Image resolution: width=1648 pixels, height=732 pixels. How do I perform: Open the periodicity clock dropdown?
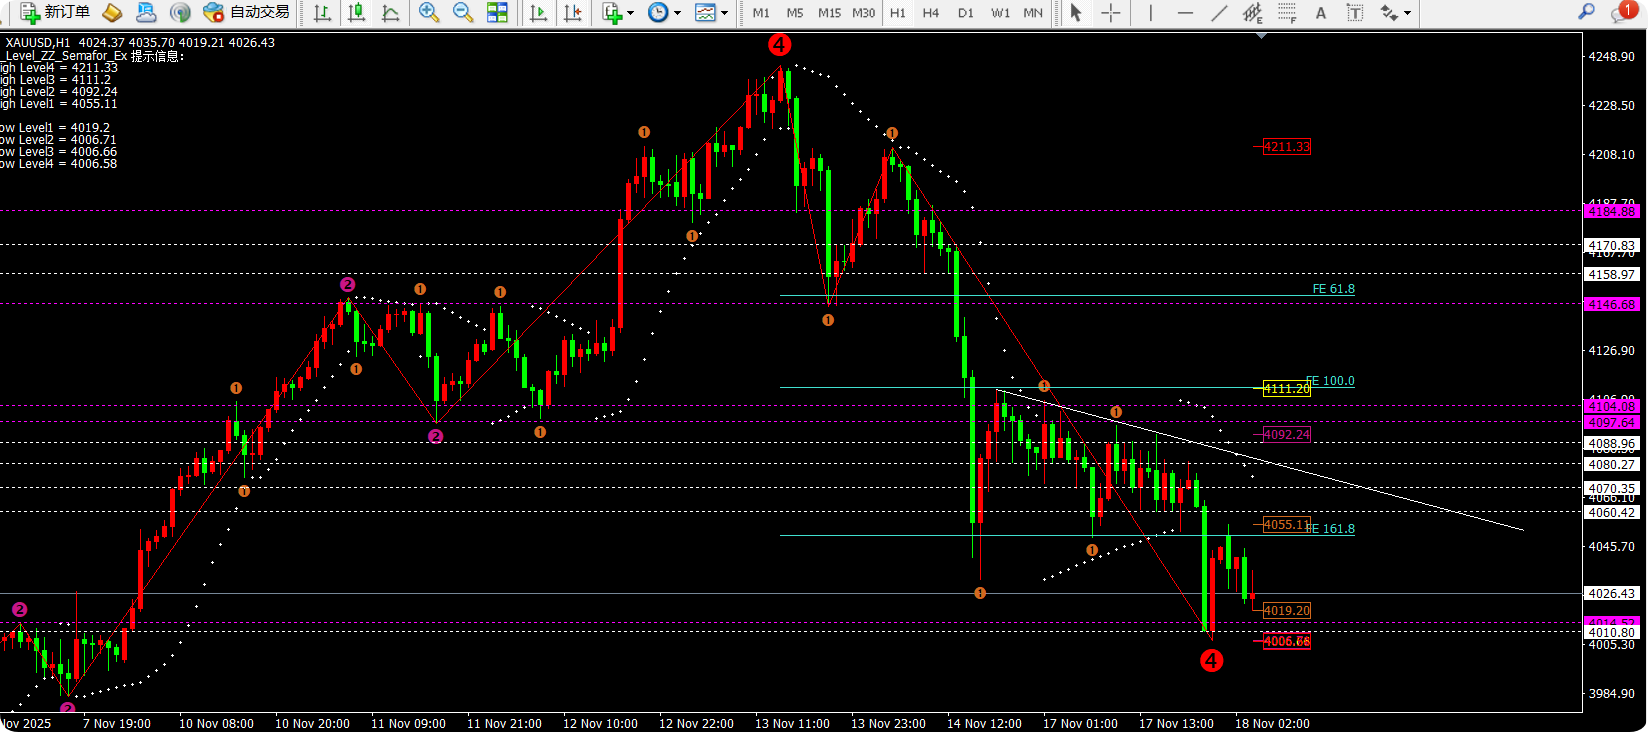(x=664, y=13)
